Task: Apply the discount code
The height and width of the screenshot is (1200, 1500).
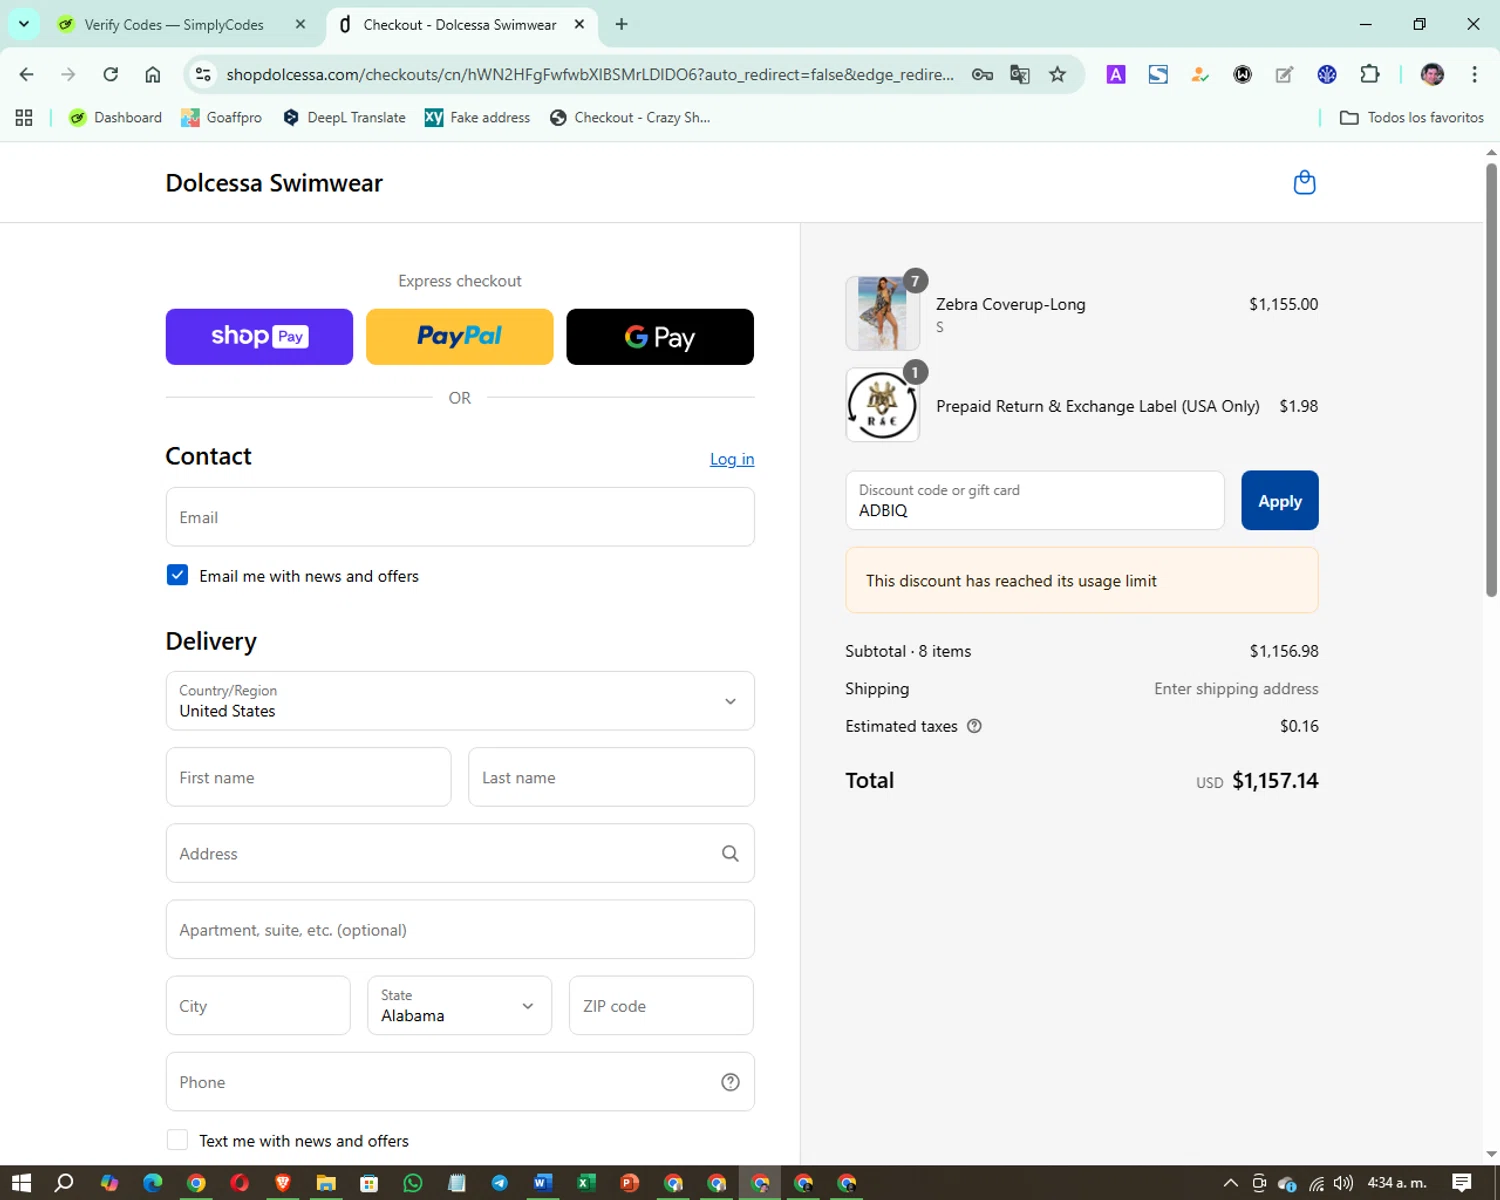Action: coord(1280,500)
